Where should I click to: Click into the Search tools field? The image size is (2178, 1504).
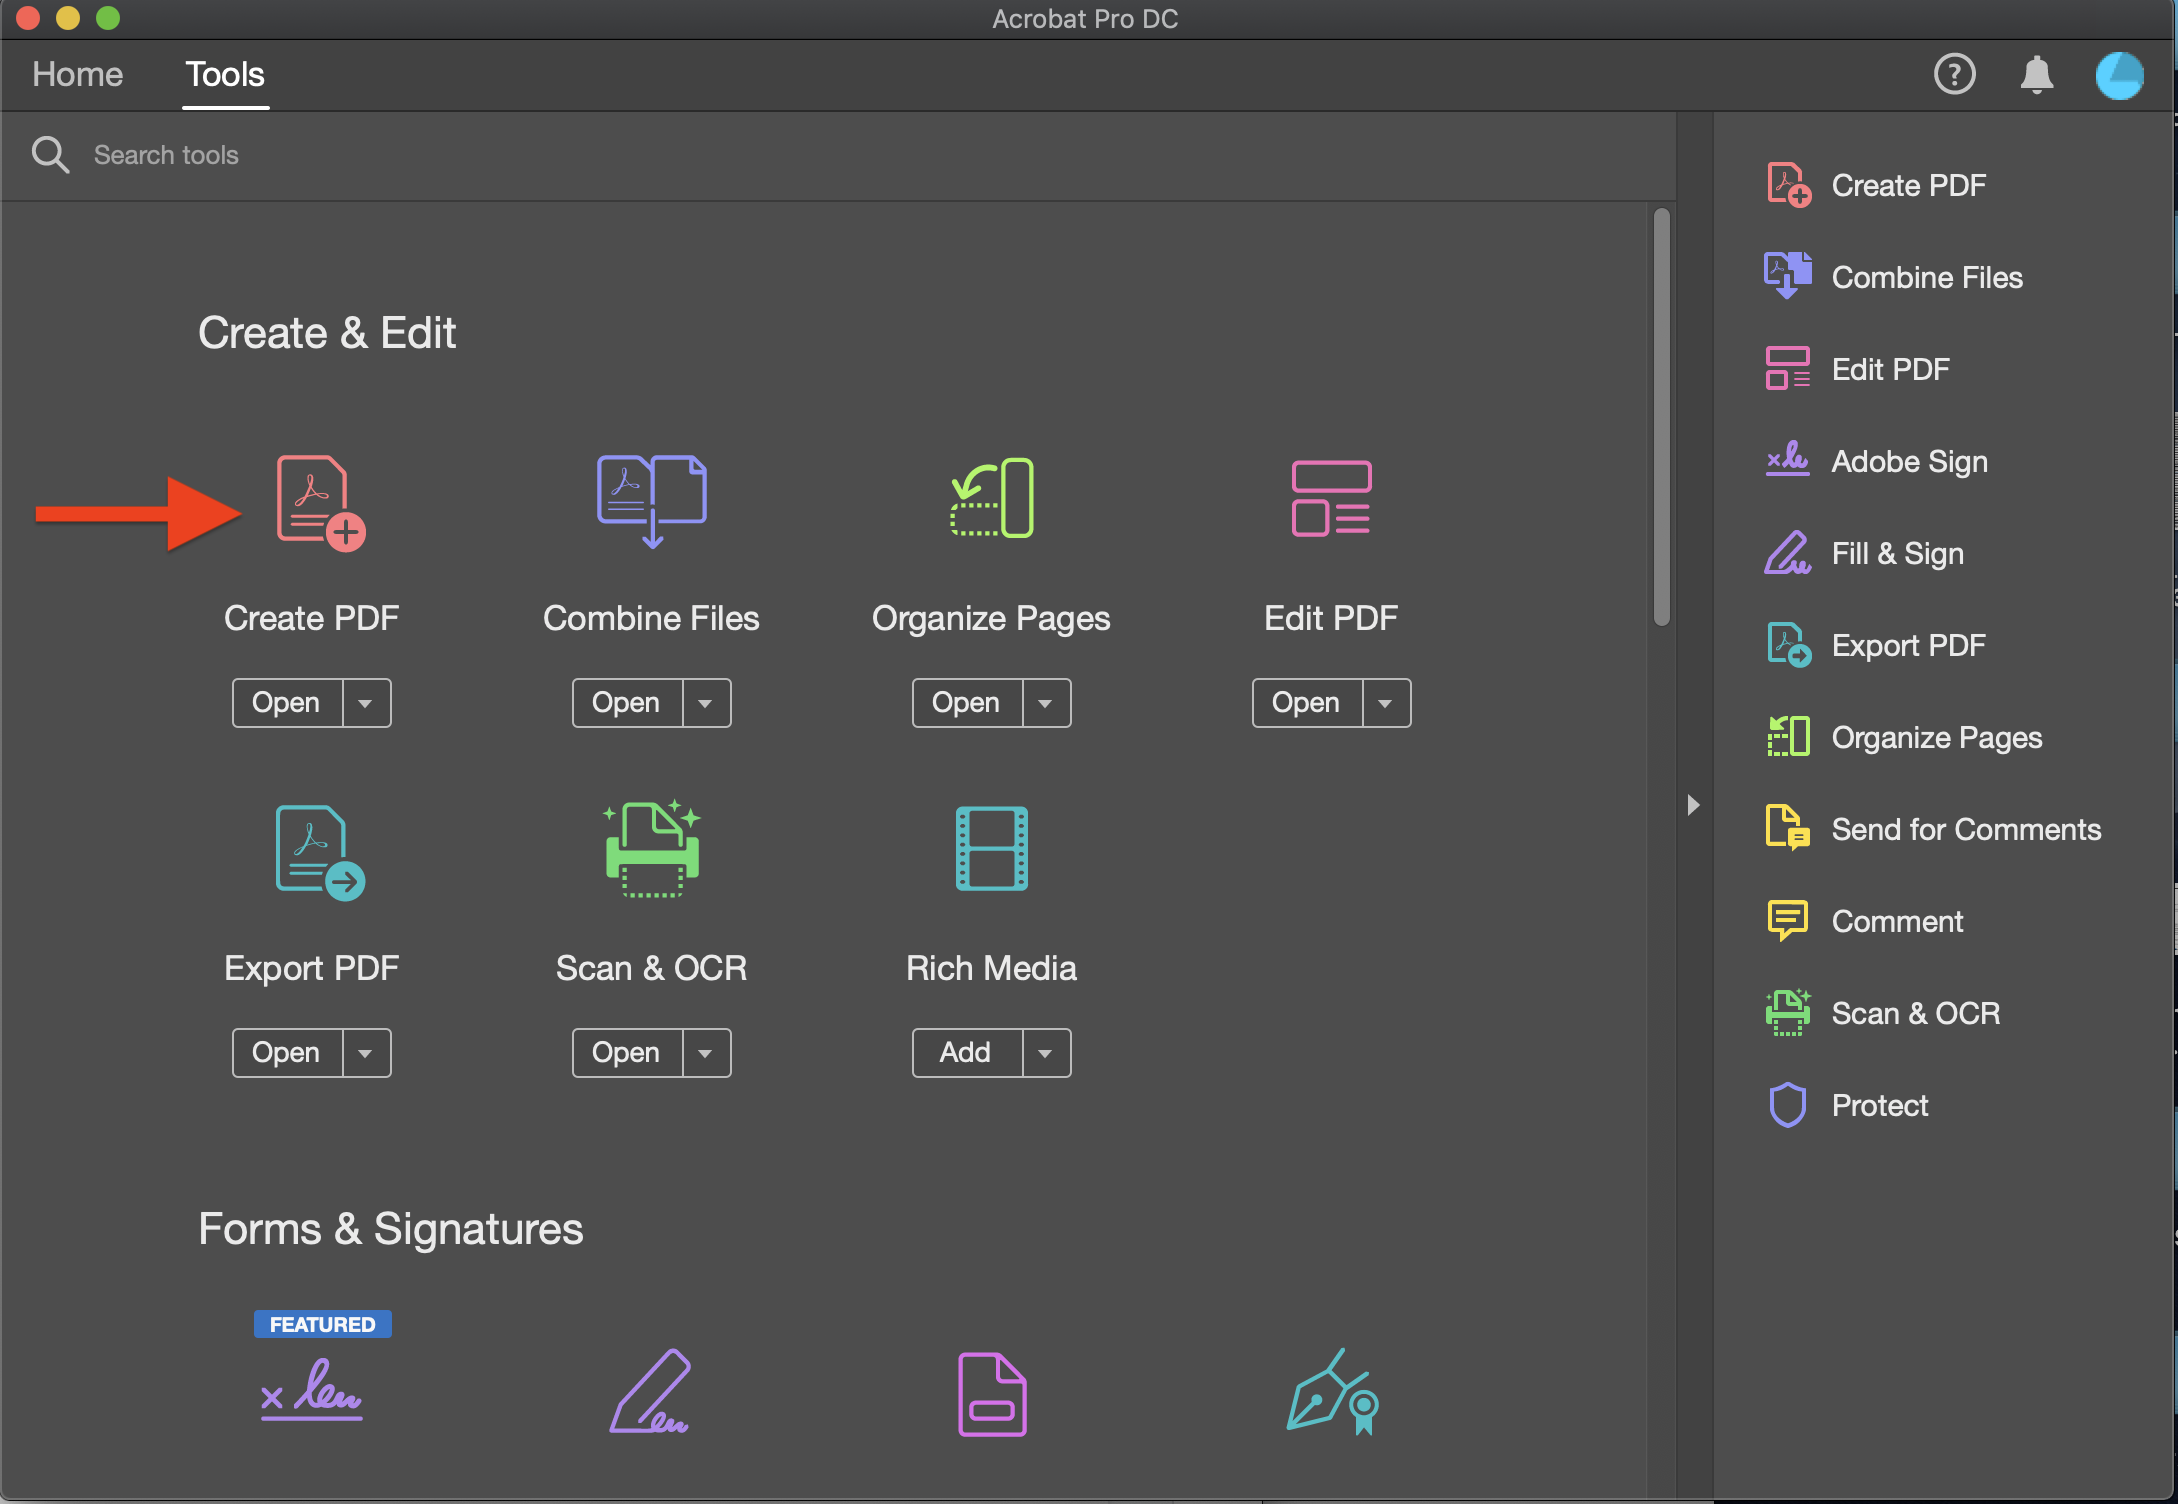pos(838,155)
